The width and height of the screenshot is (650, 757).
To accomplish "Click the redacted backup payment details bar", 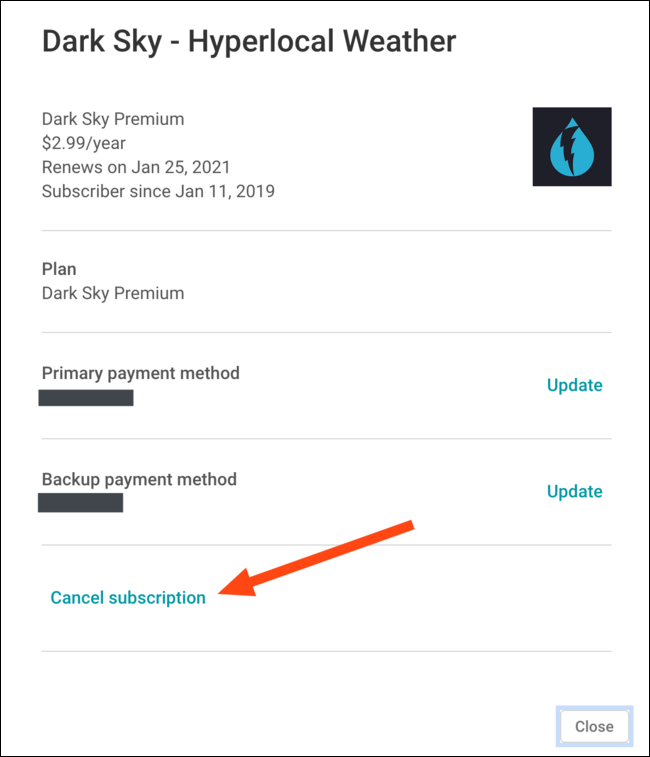I will tap(81, 503).
